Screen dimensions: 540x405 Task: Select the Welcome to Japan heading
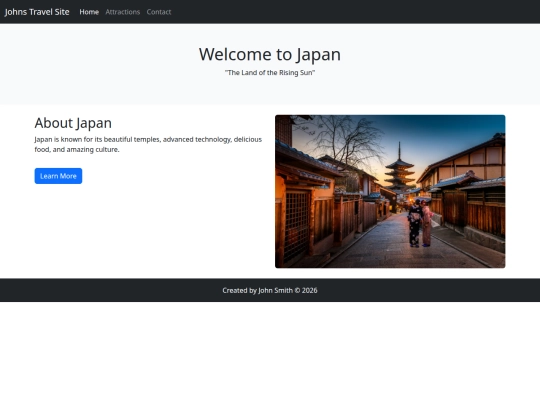[270, 54]
